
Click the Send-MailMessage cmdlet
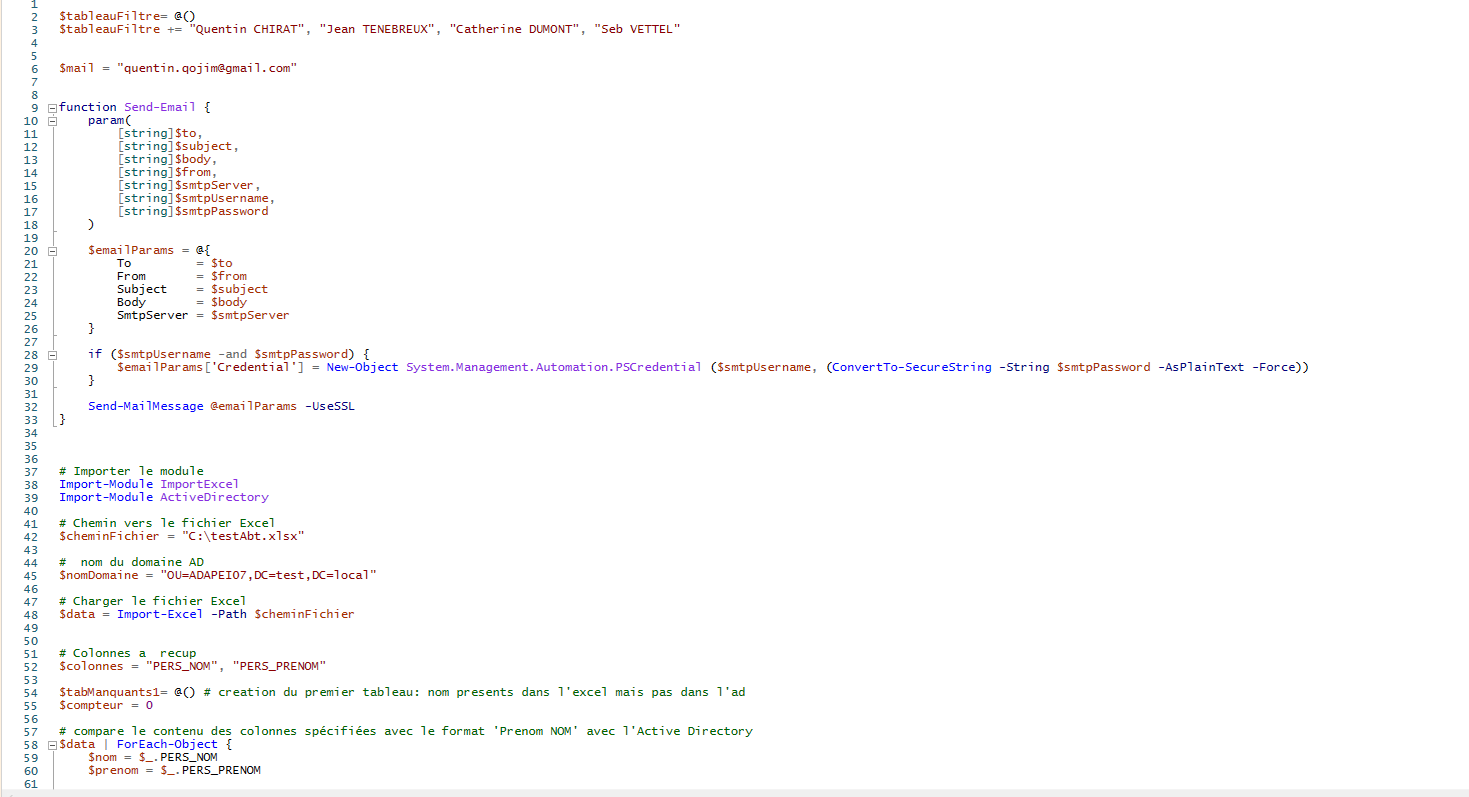(146, 406)
